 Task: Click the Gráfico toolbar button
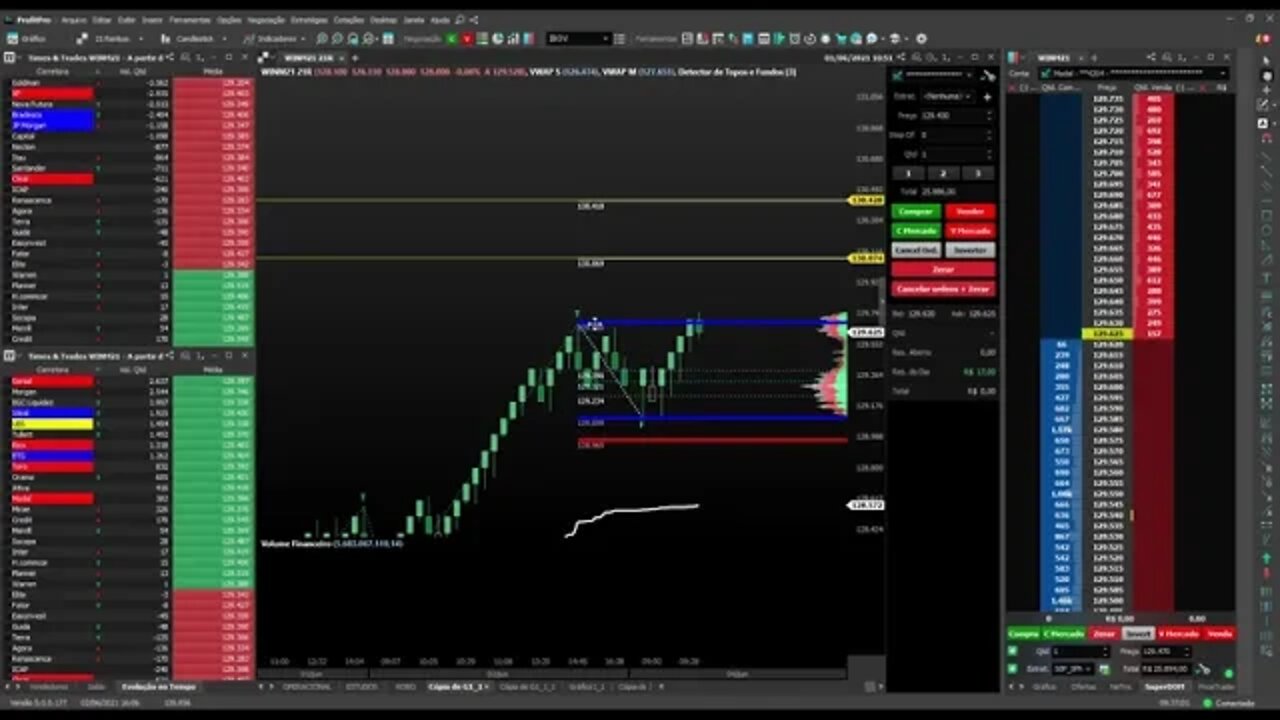[x=27, y=38]
